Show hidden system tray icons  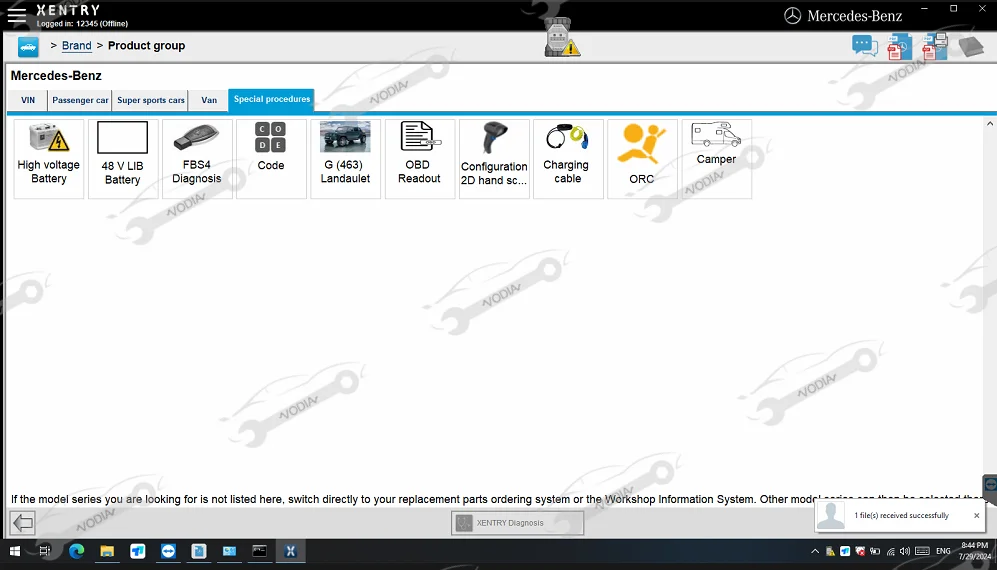click(x=815, y=552)
